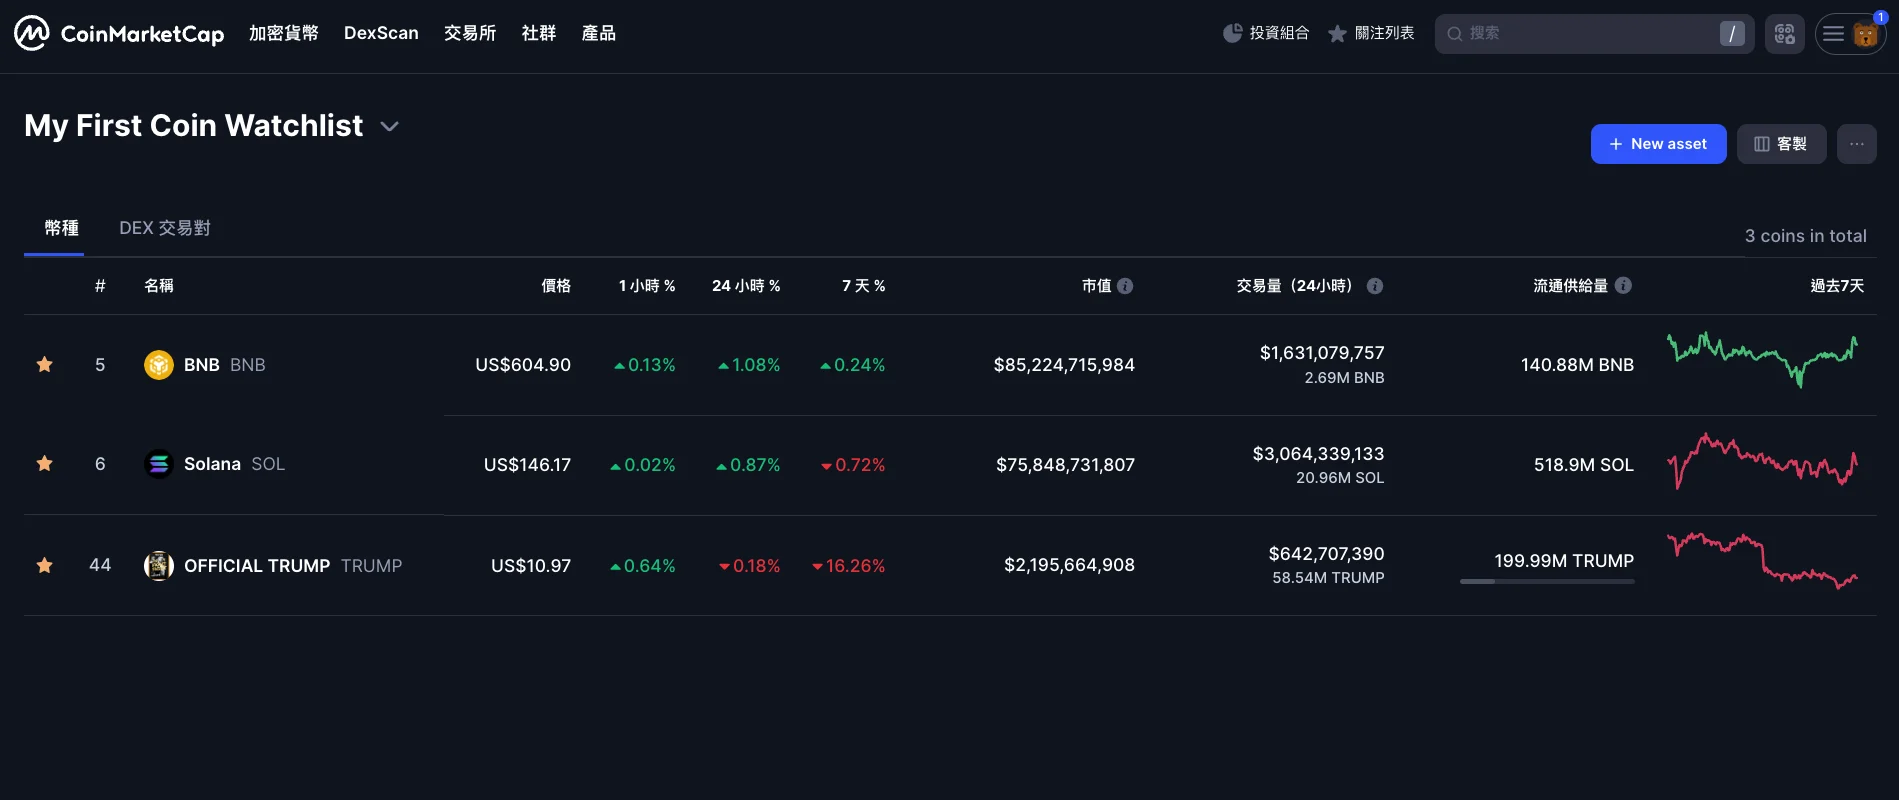Click BNB market cap $85,224,715,984

click(1064, 365)
